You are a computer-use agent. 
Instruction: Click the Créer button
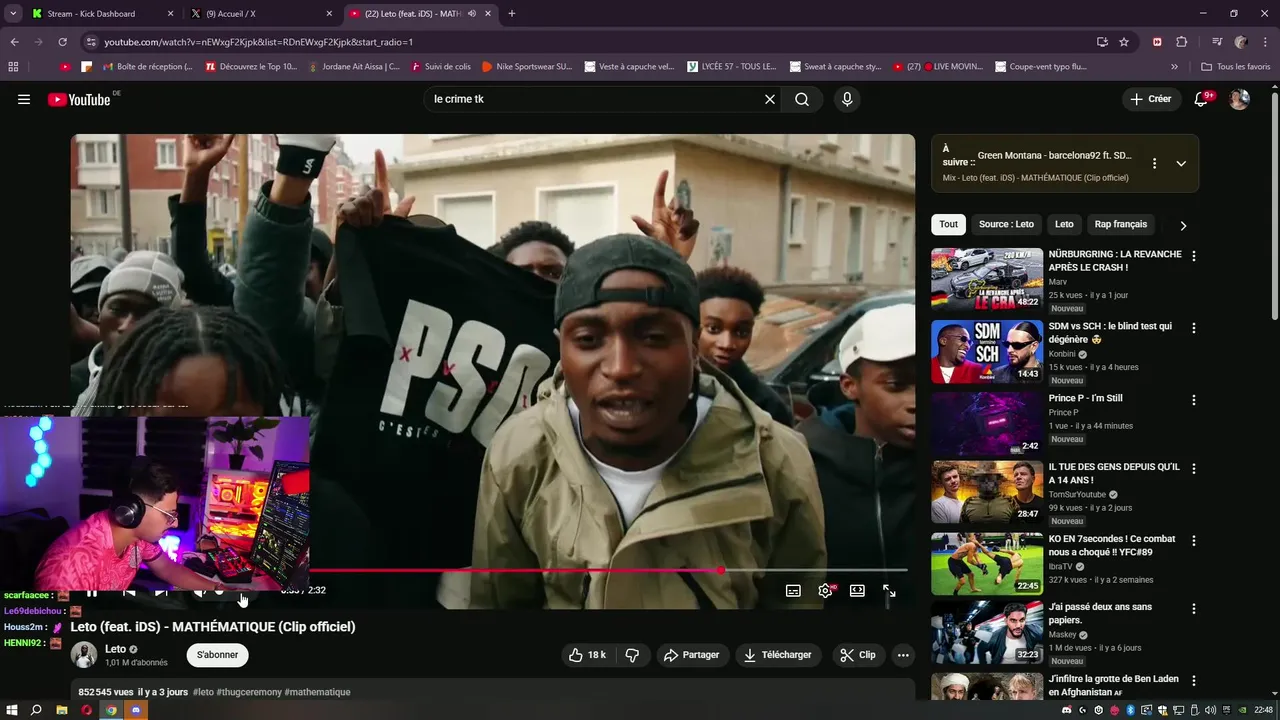click(1150, 99)
